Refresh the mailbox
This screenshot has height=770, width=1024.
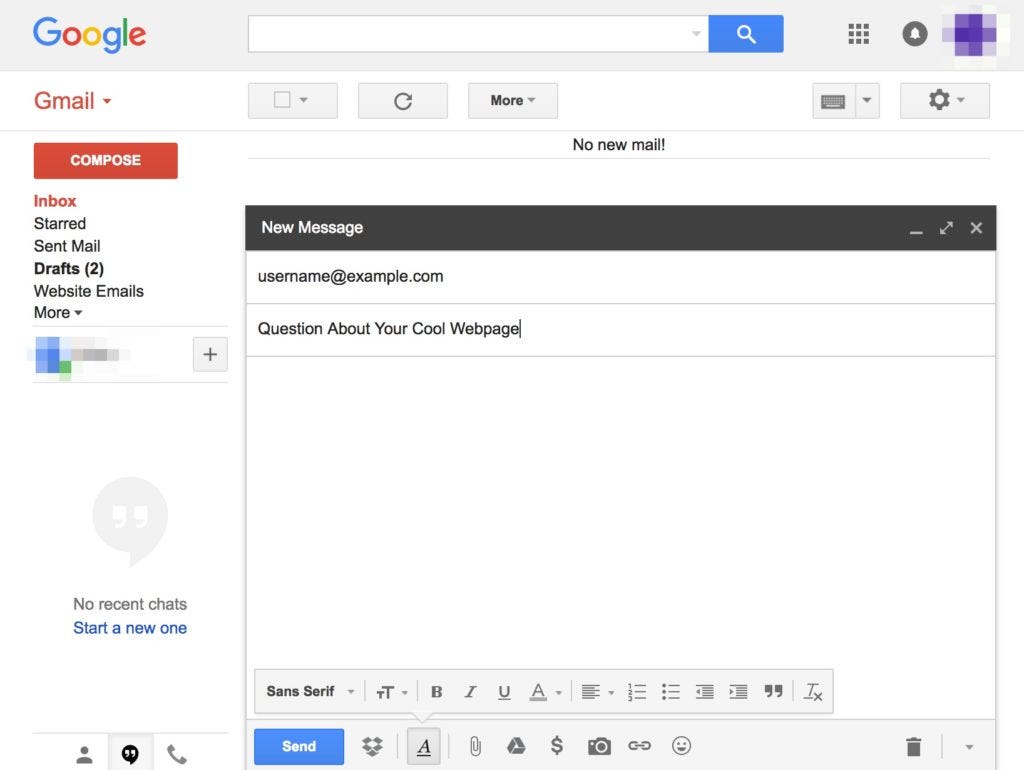(x=403, y=101)
